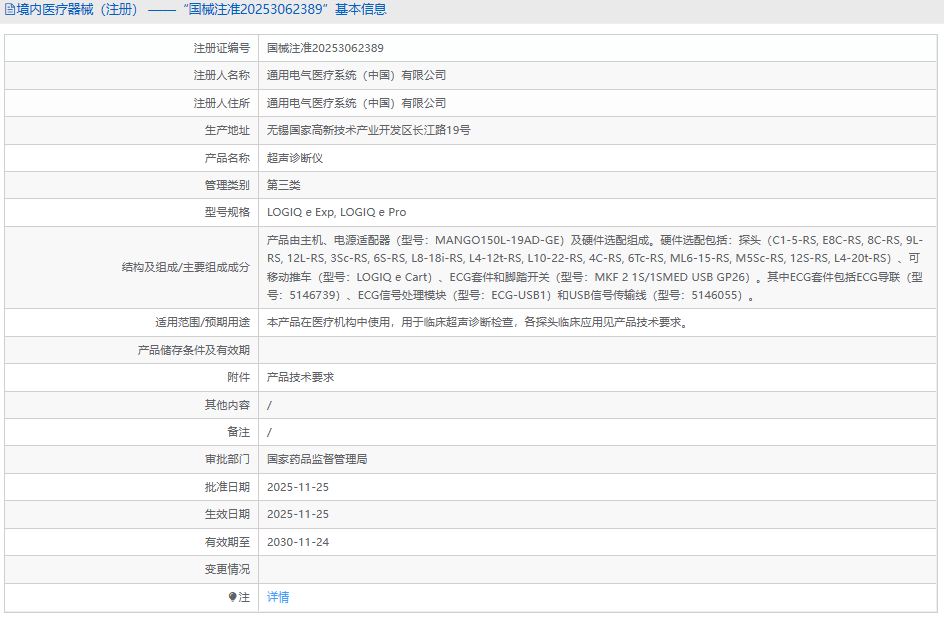Image resolution: width=944 pixels, height=621 pixels.
Task: Click the bulb icon beside 注 label
Action: [233, 597]
